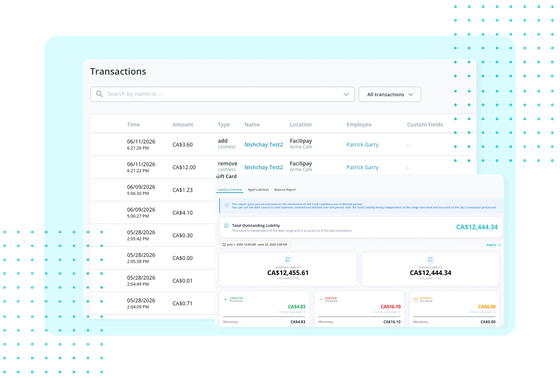Screen dimensions: 560x378
Task: Click the 06/09/2026 5:06:30 PM timestamp
Action: coord(141,190)
